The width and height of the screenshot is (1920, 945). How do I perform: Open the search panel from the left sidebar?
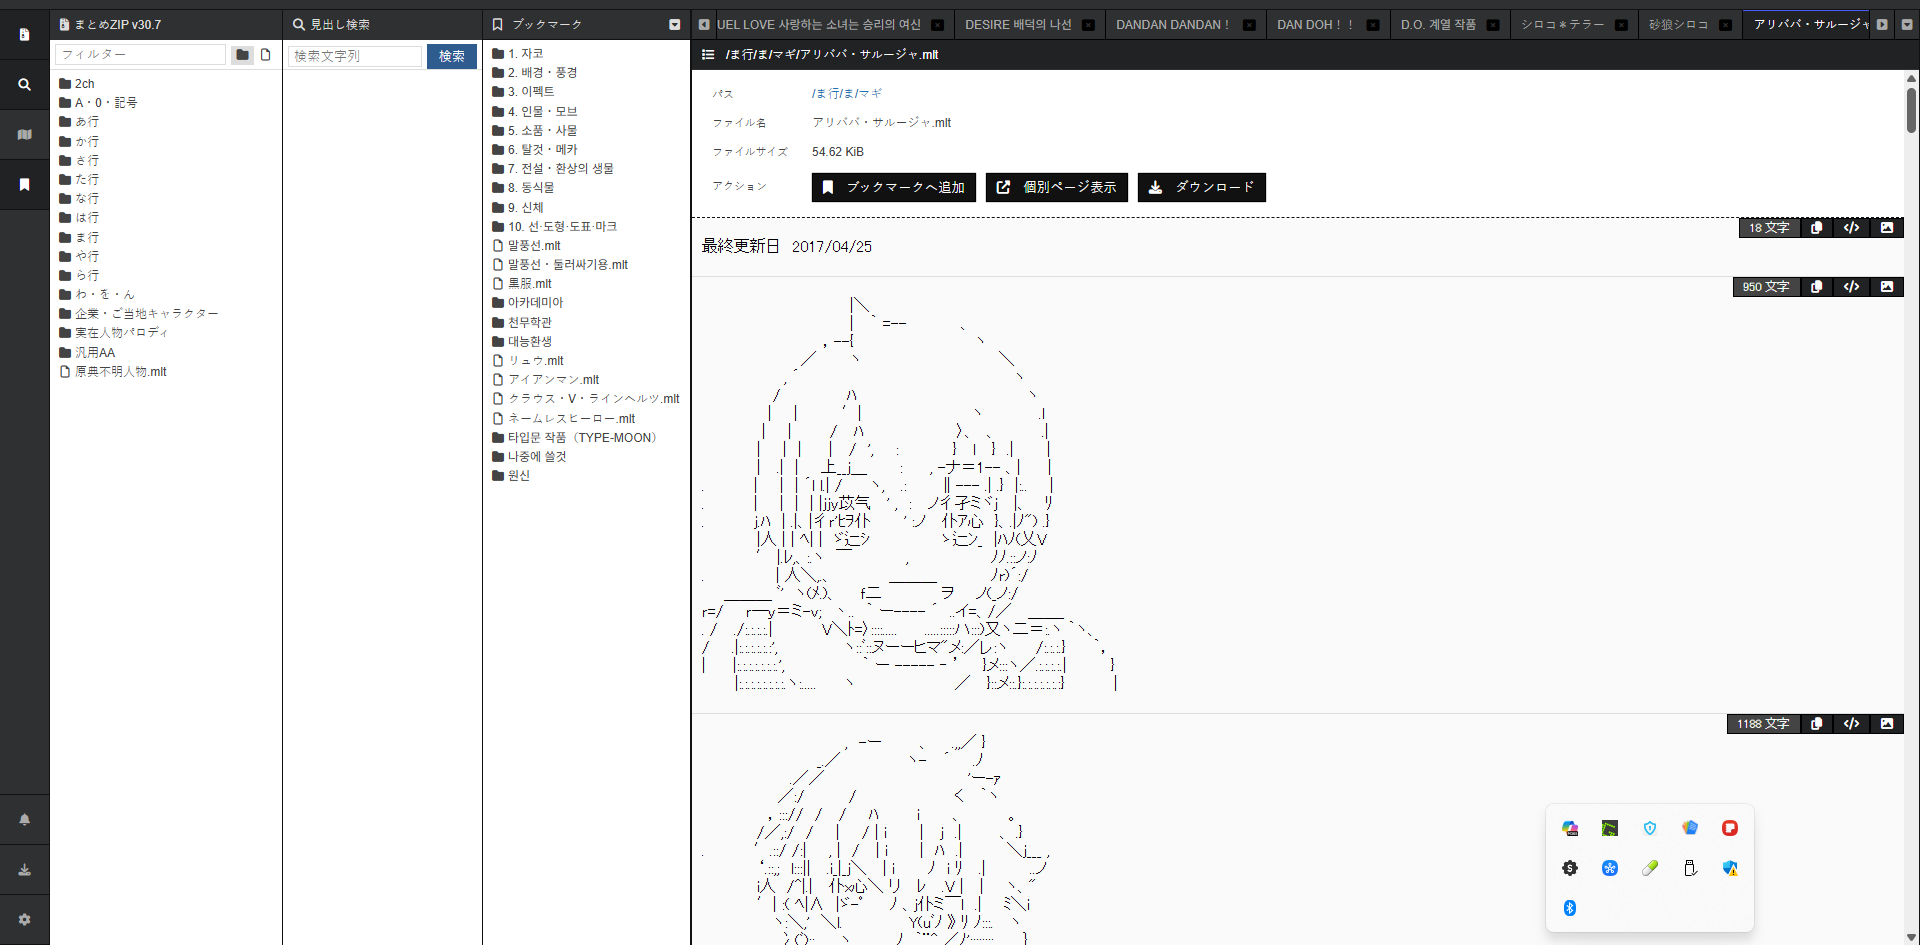24,85
